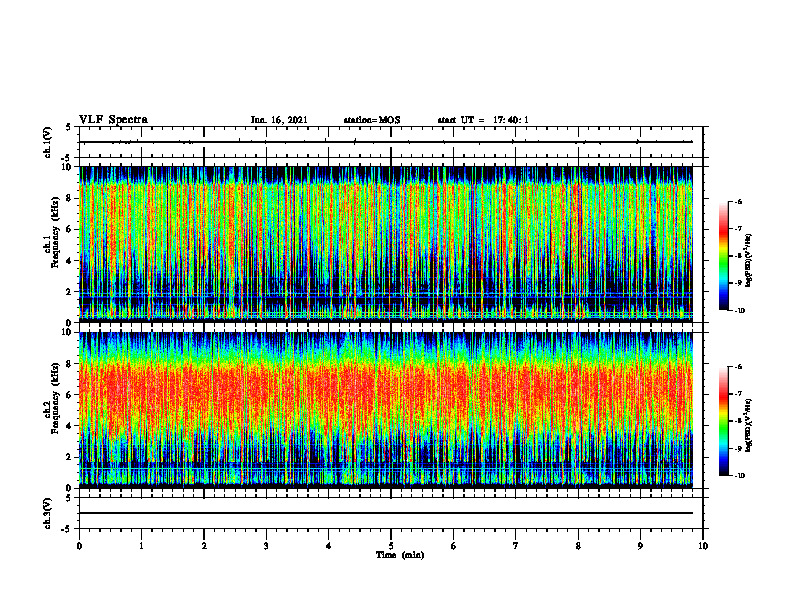This screenshot has width=792, height=612.
Task: Click the date 'Jan. 16, 2021' label
Action: coord(279,120)
